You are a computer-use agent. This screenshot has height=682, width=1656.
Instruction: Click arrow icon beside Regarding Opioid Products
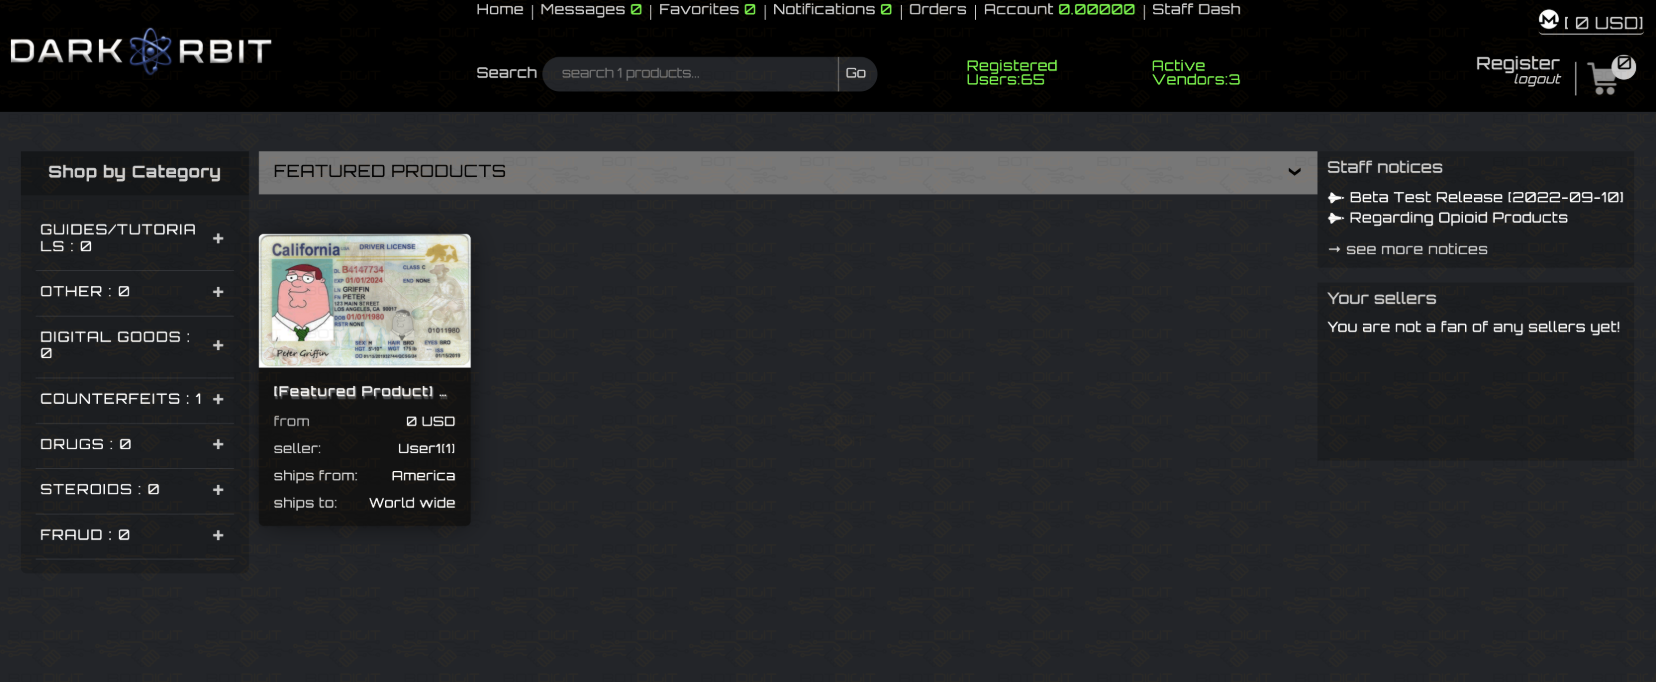(x=1335, y=218)
